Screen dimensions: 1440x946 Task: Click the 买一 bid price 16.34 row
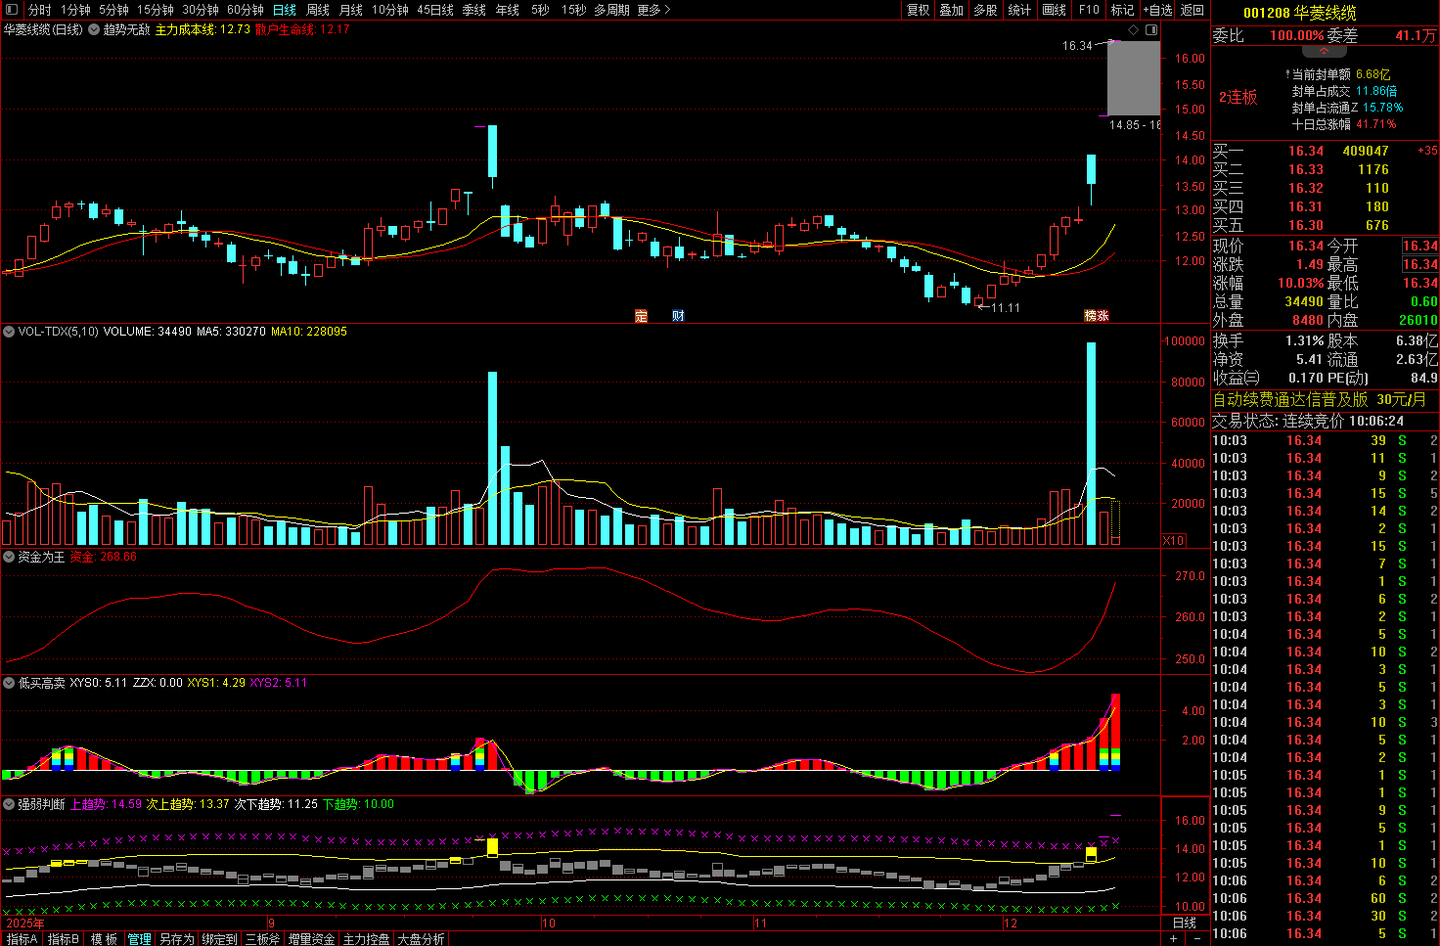pos(1325,151)
